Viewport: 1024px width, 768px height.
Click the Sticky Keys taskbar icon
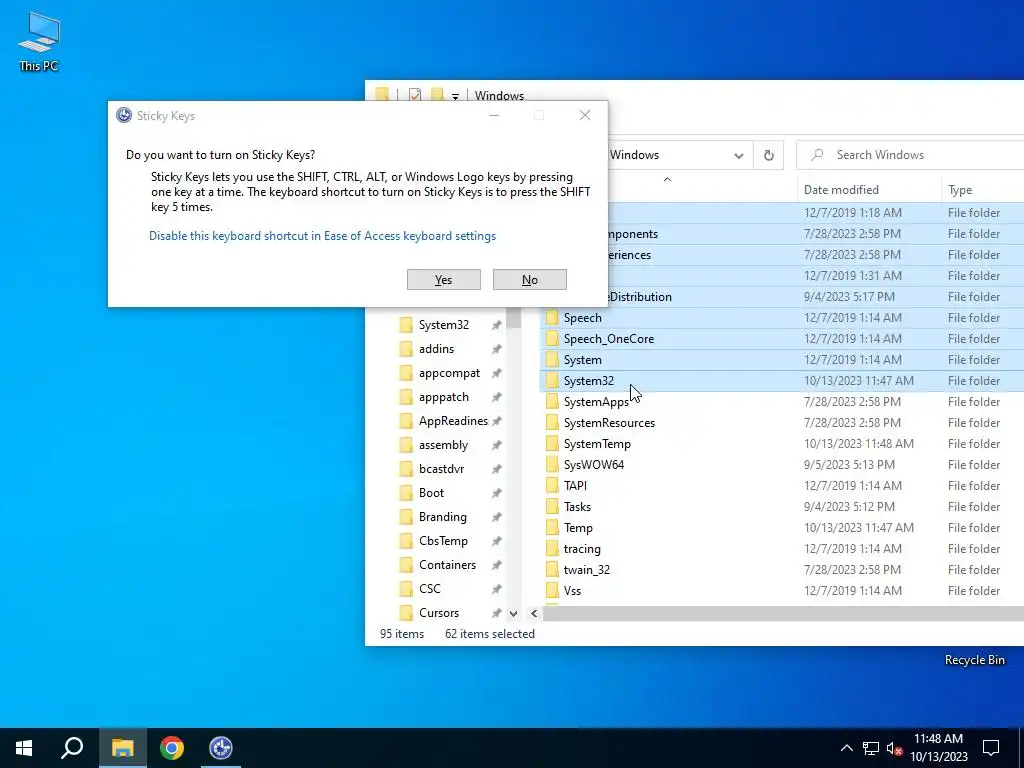click(x=221, y=748)
